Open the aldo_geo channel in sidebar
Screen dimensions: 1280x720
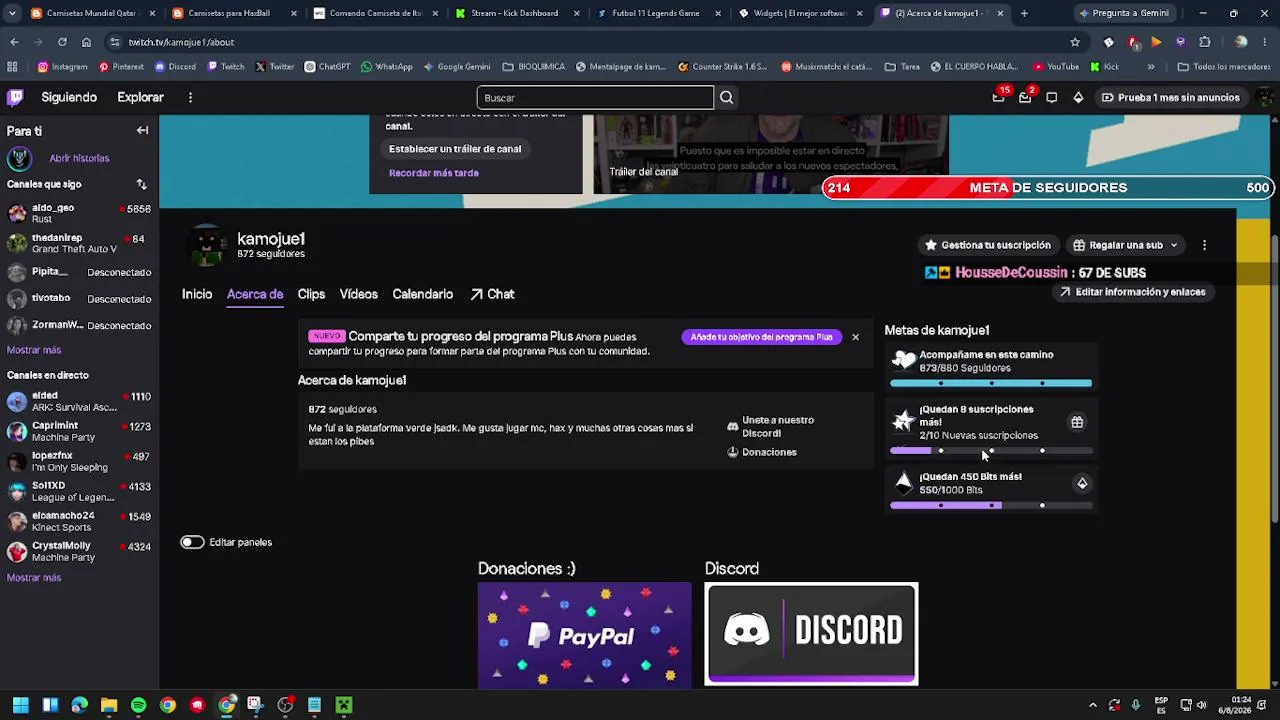click(x=79, y=213)
